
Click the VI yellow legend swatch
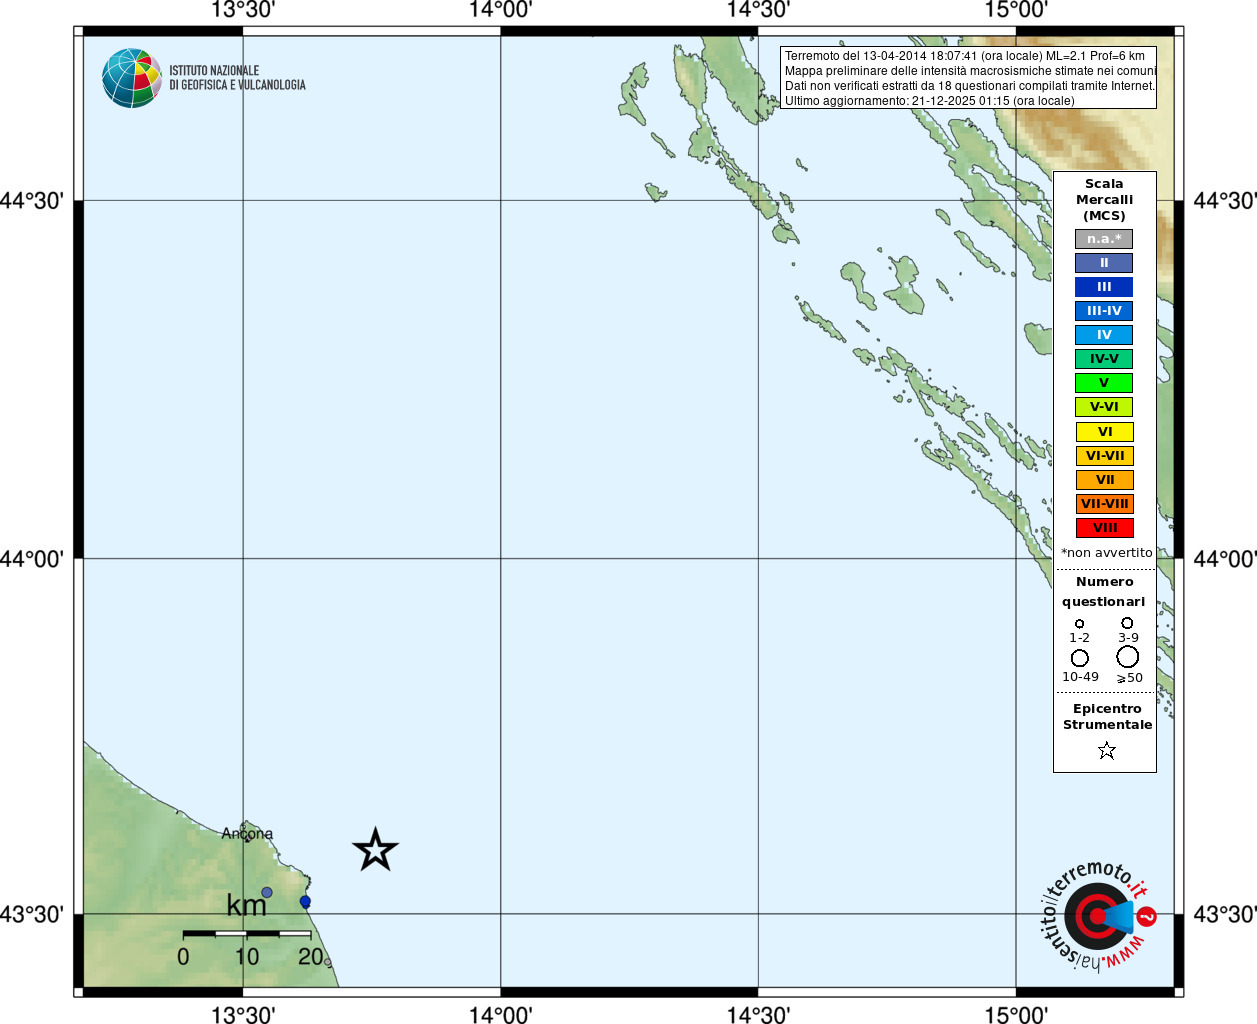pyautogui.click(x=1105, y=432)
